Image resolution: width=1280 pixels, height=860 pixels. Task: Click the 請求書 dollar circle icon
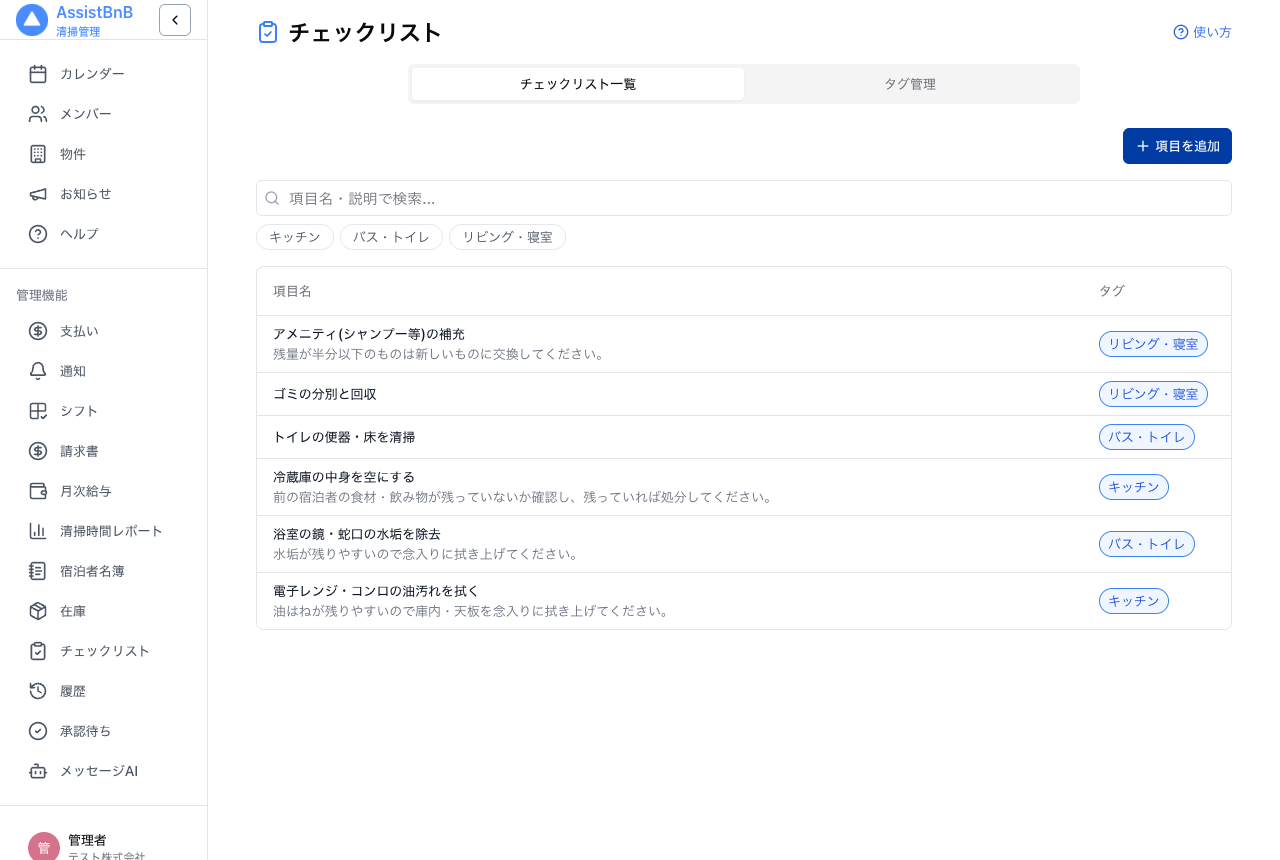pyautogui.click(x=38, y=451)
